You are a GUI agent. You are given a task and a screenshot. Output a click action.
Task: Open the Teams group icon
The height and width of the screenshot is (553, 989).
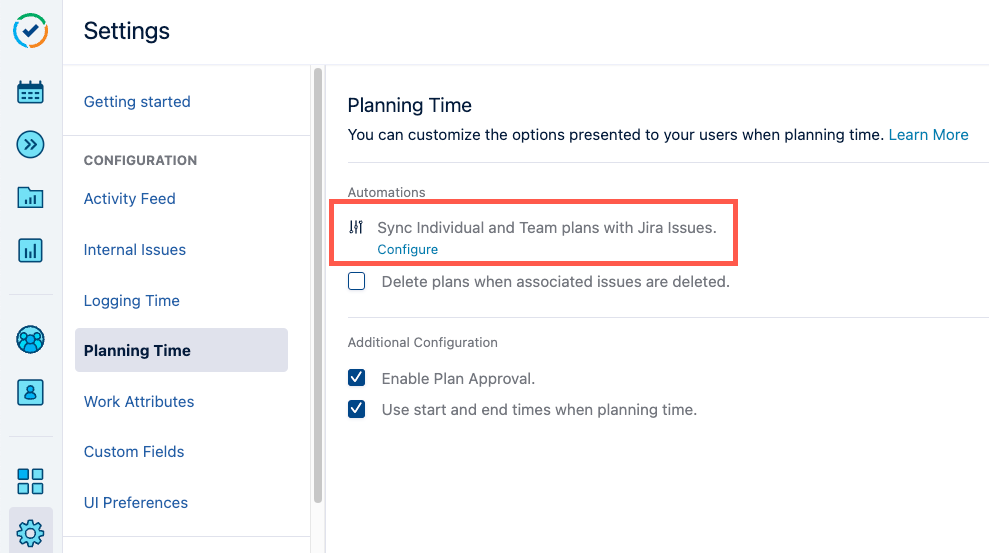[x=30, y=340]
